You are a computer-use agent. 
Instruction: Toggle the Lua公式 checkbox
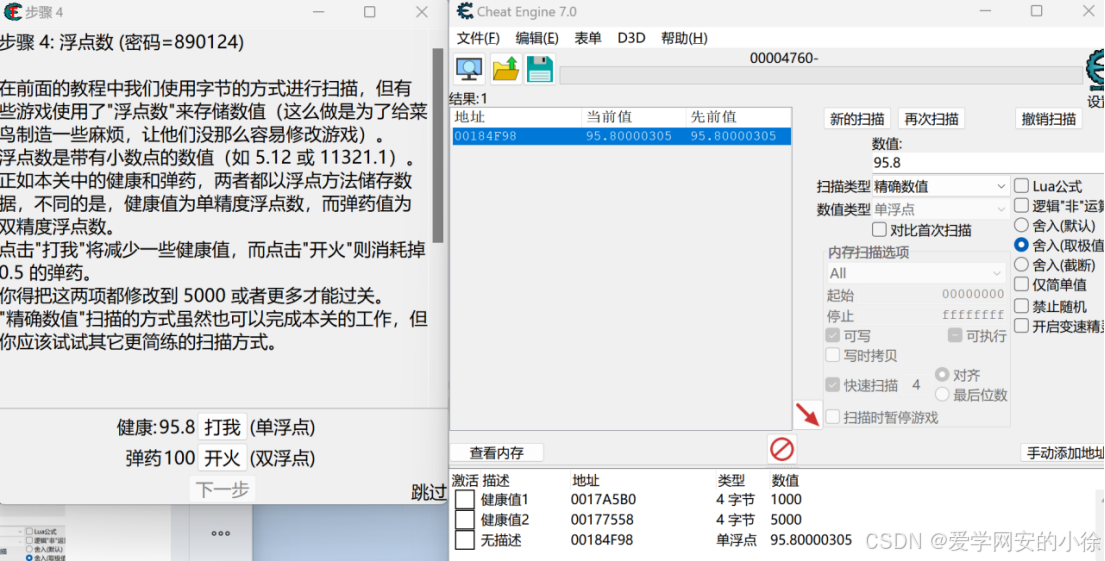click(1021, 186)
